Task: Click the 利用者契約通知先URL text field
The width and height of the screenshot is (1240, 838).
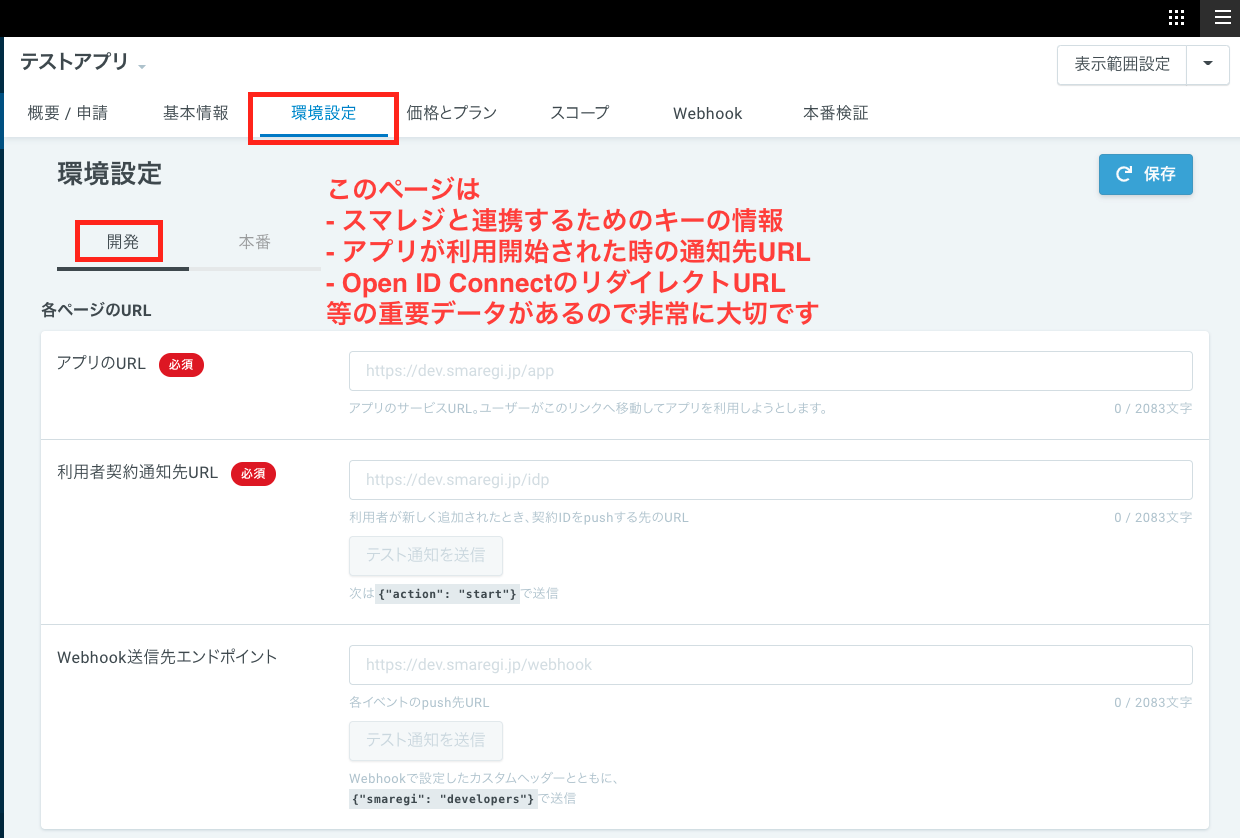Action: click(x=770, y=480)
